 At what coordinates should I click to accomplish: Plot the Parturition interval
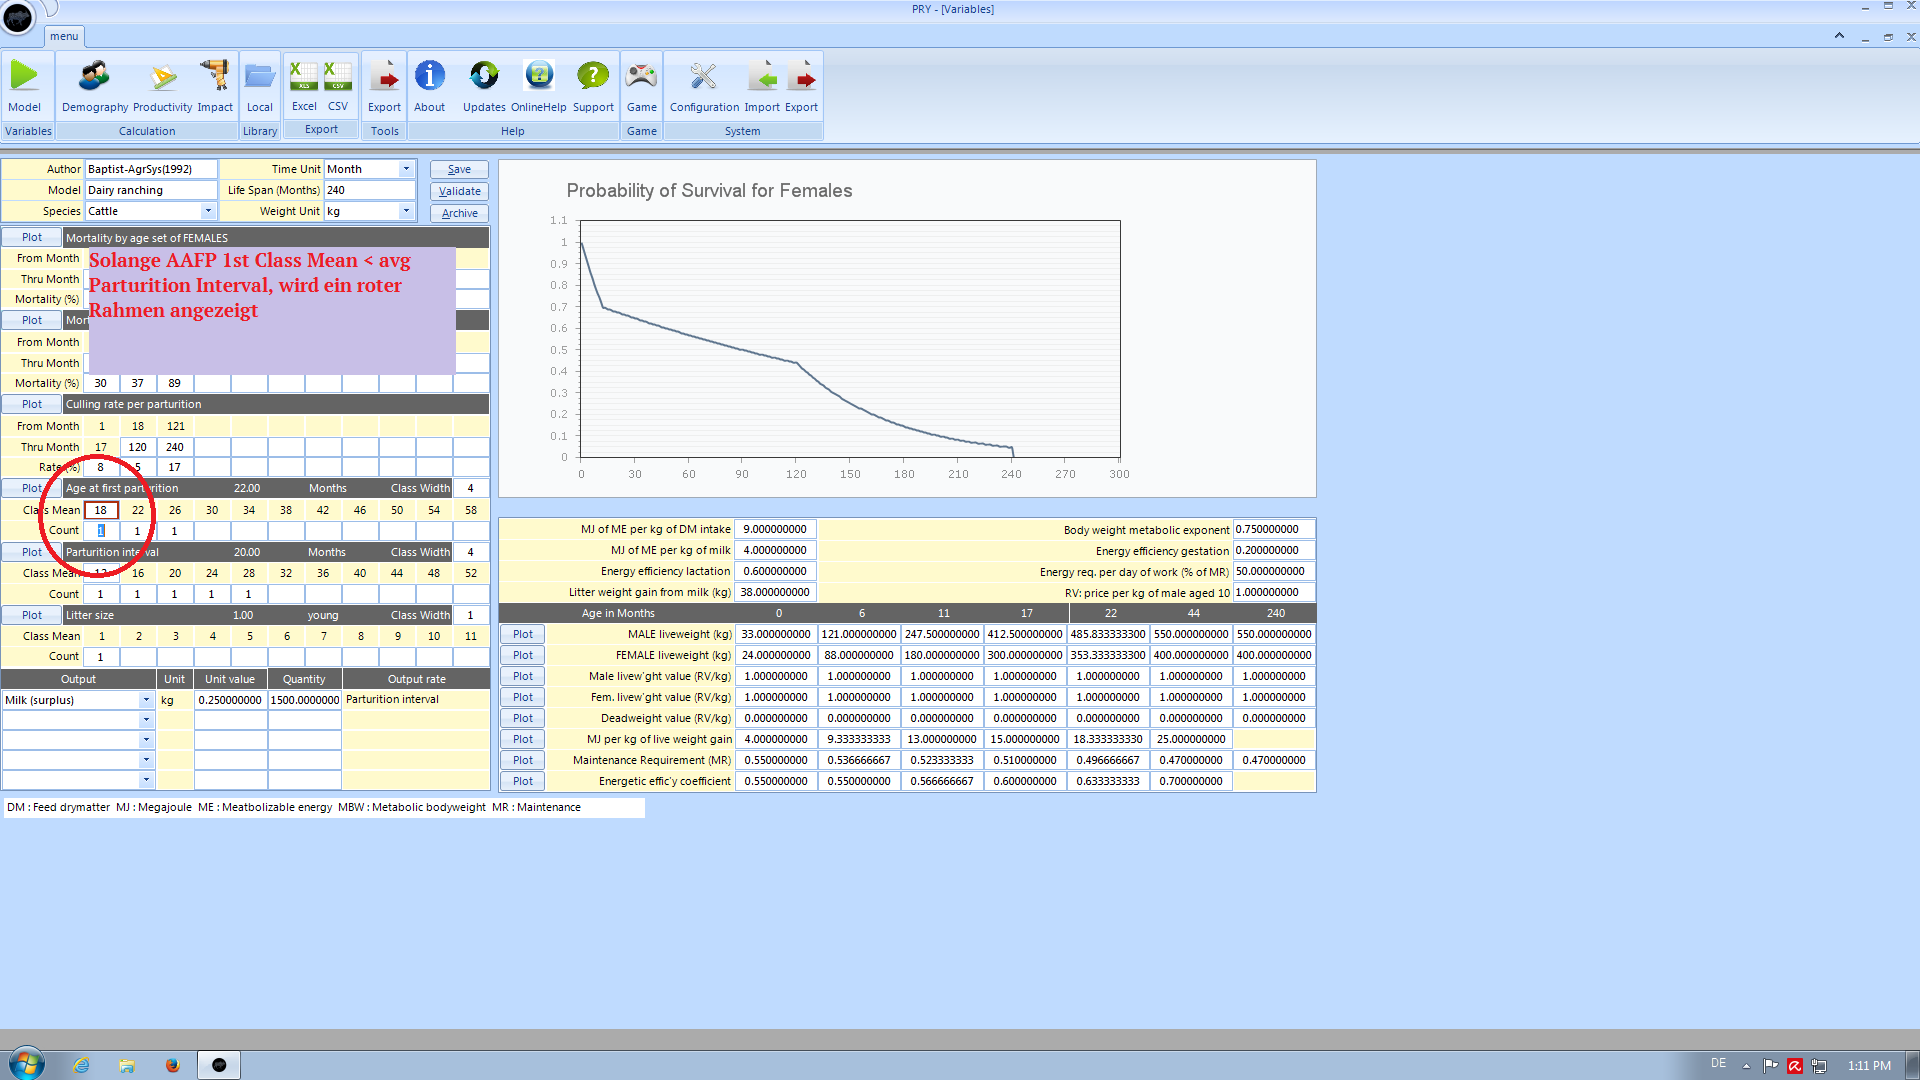point(32,552)
